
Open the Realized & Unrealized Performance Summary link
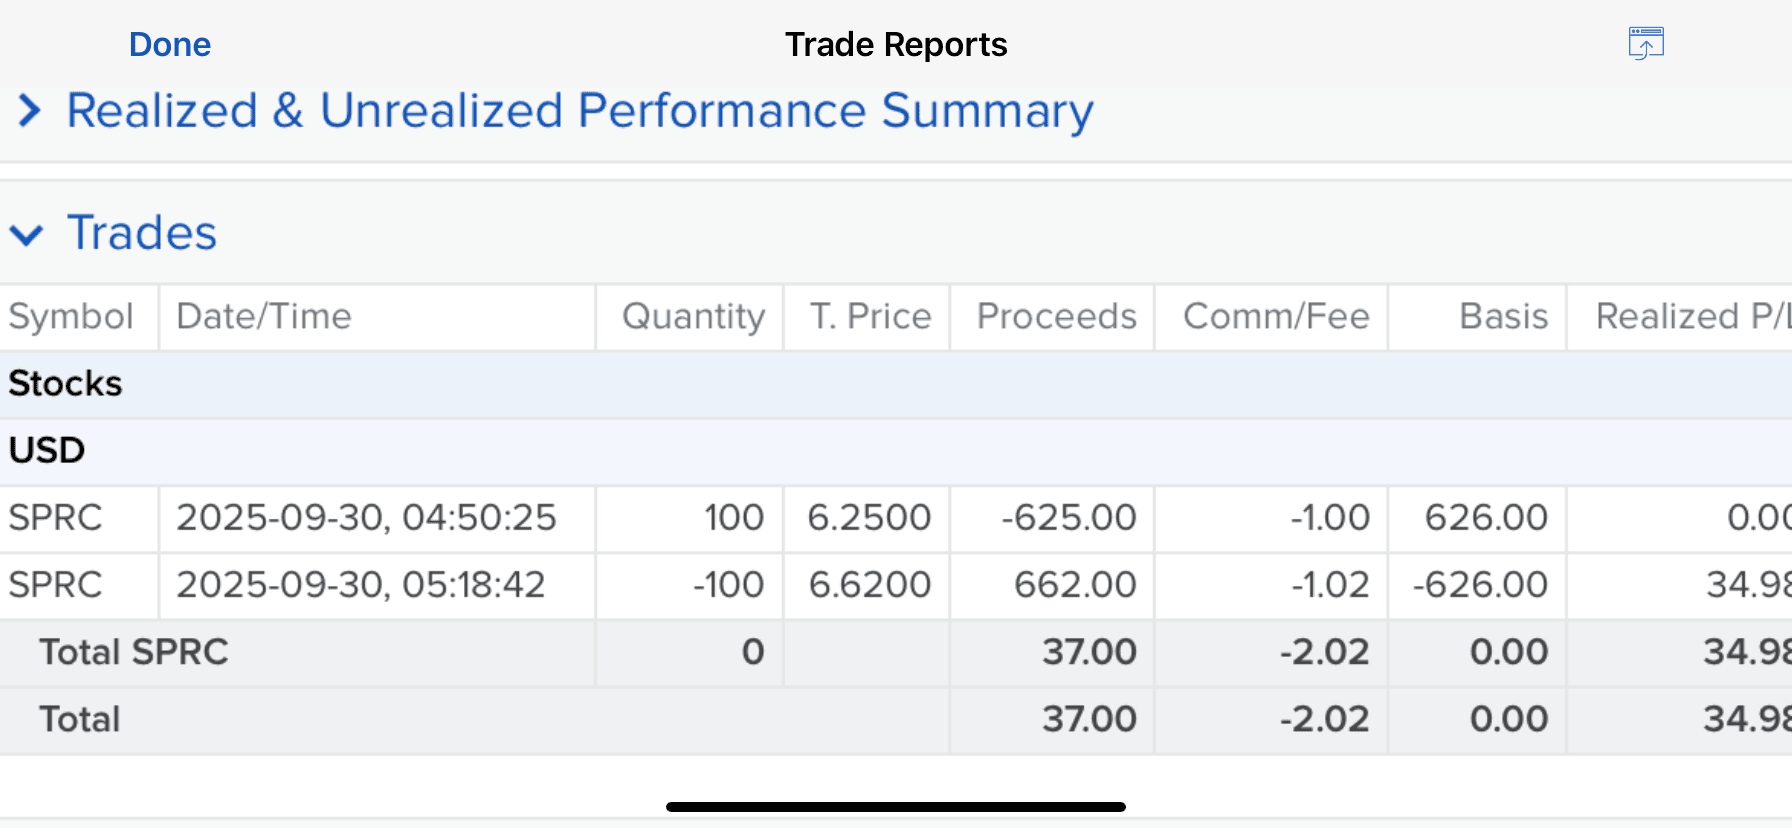[x=580, y=111]
